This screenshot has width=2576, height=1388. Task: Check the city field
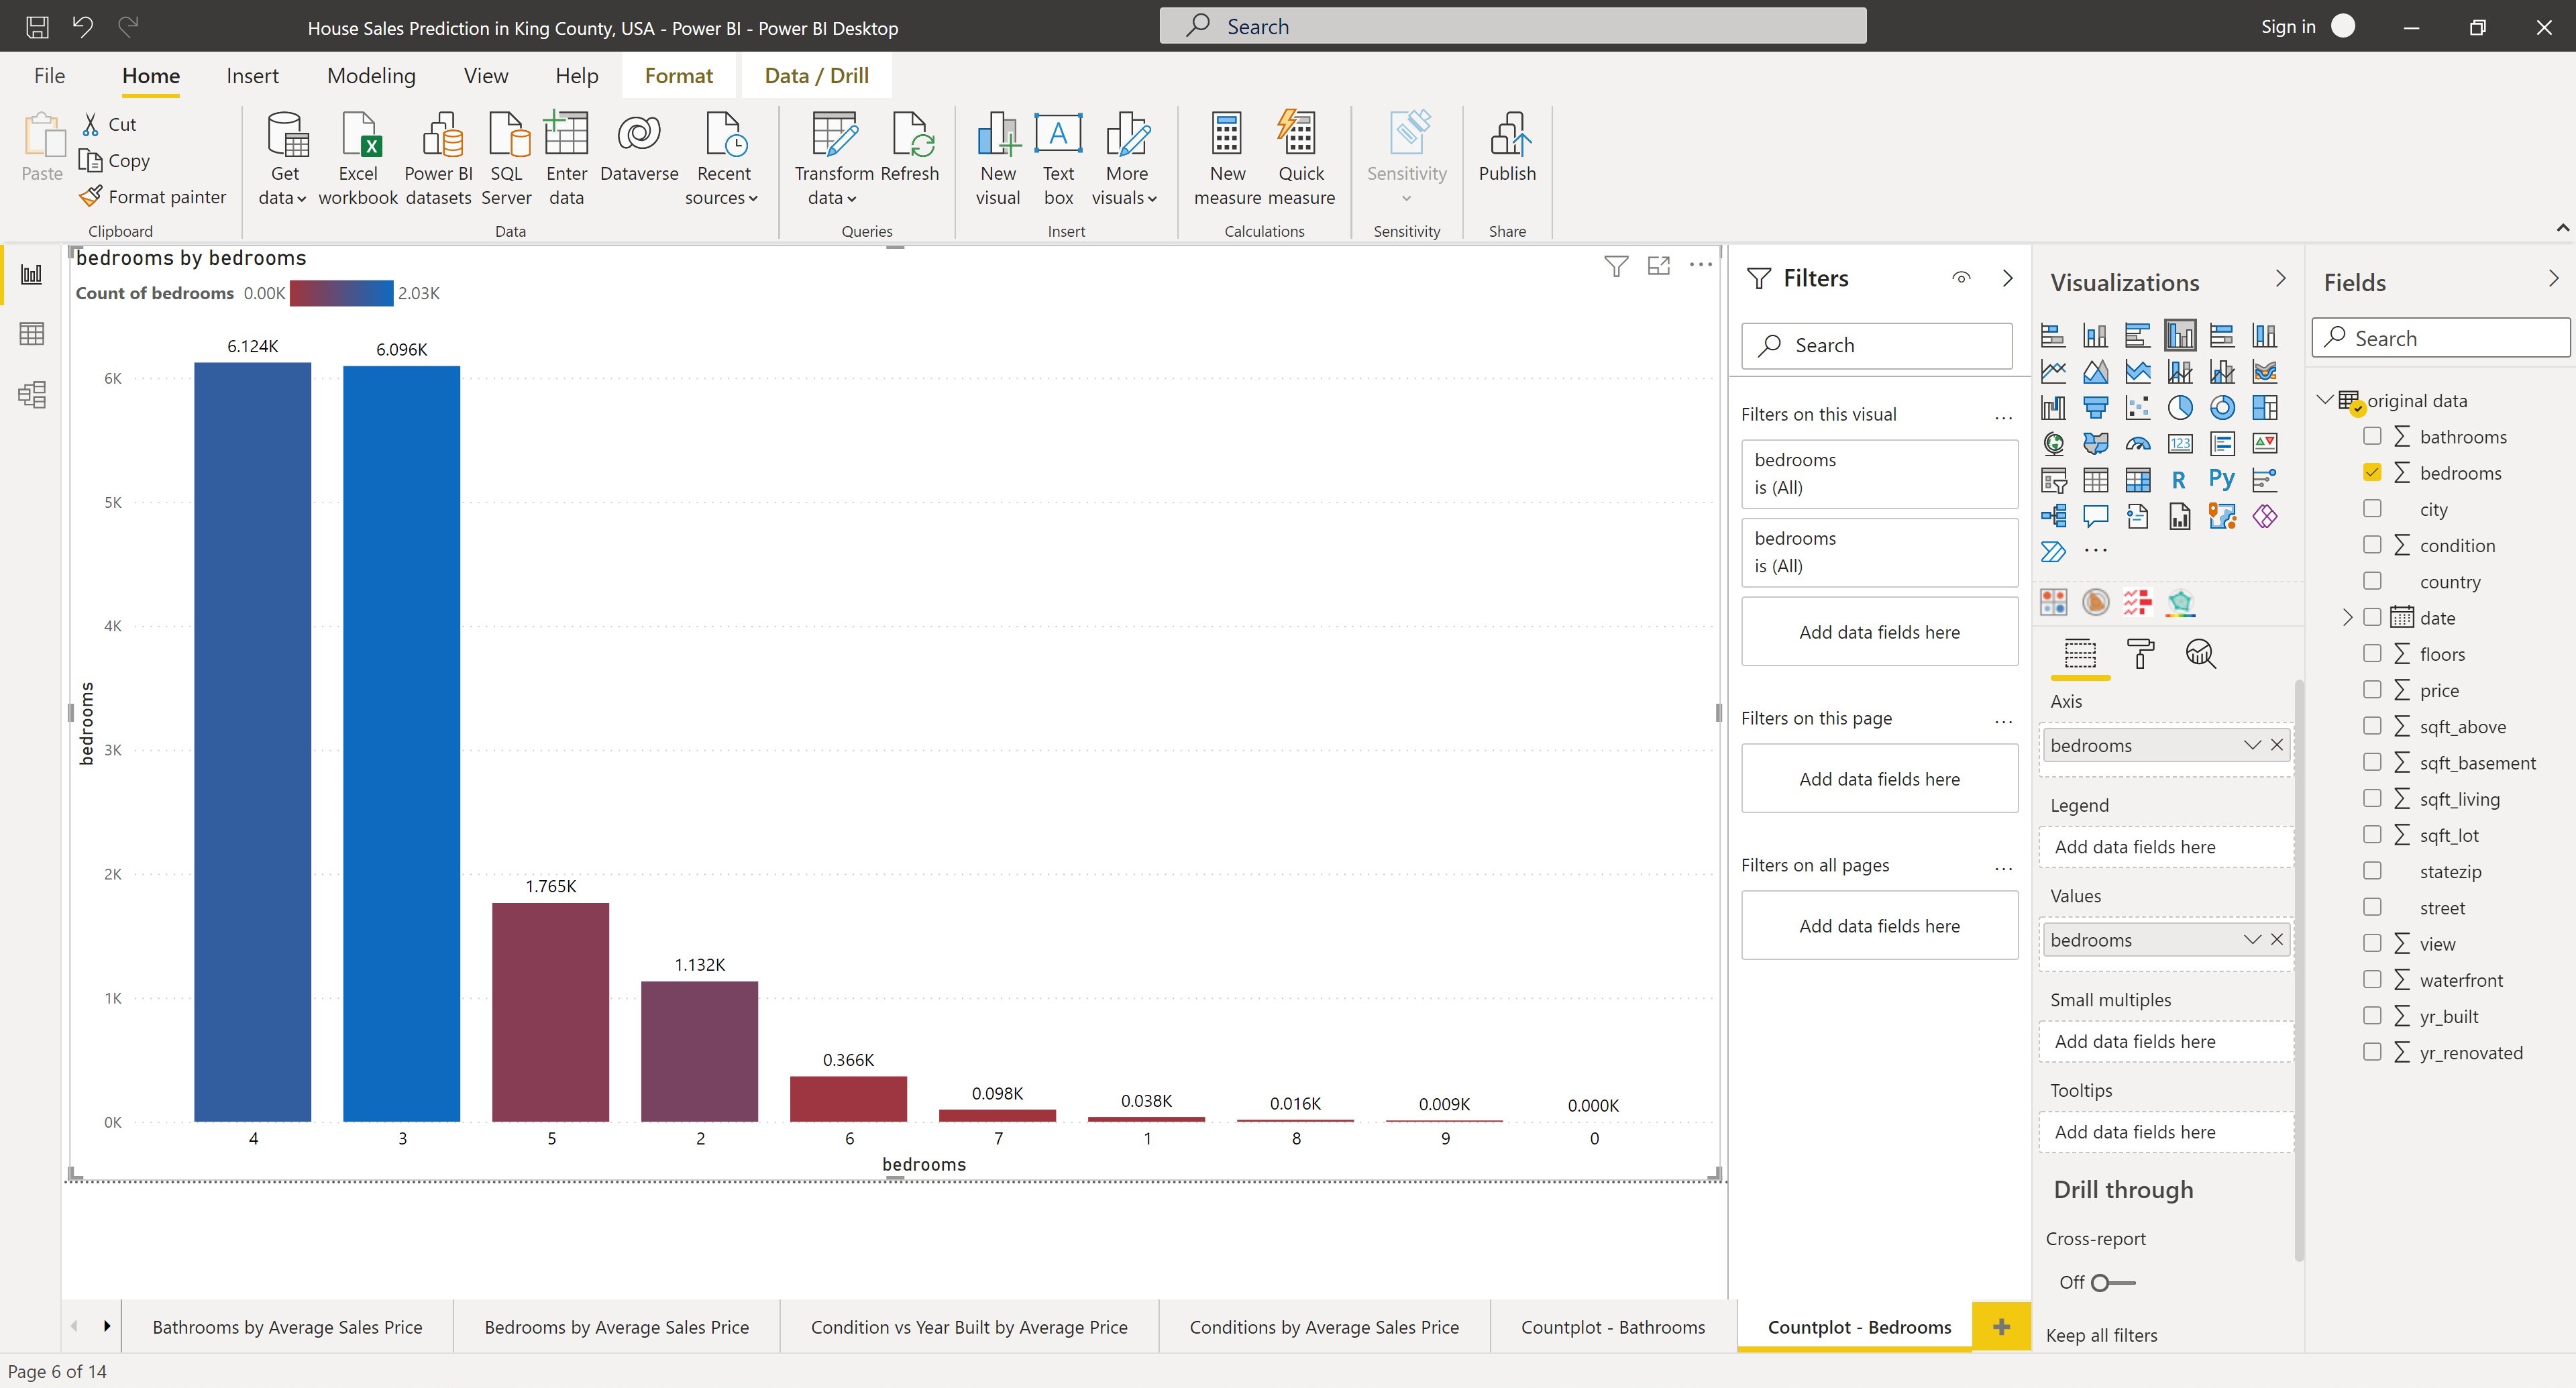coord(2372,508)
